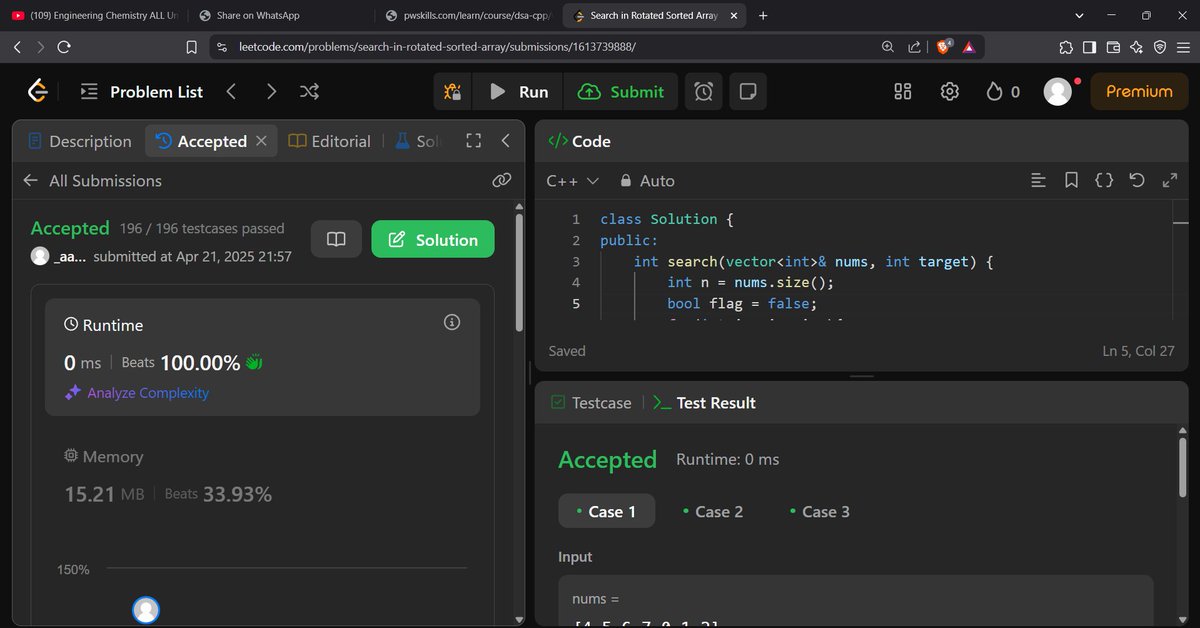
Task: Run the code
Action: (519, 92)
